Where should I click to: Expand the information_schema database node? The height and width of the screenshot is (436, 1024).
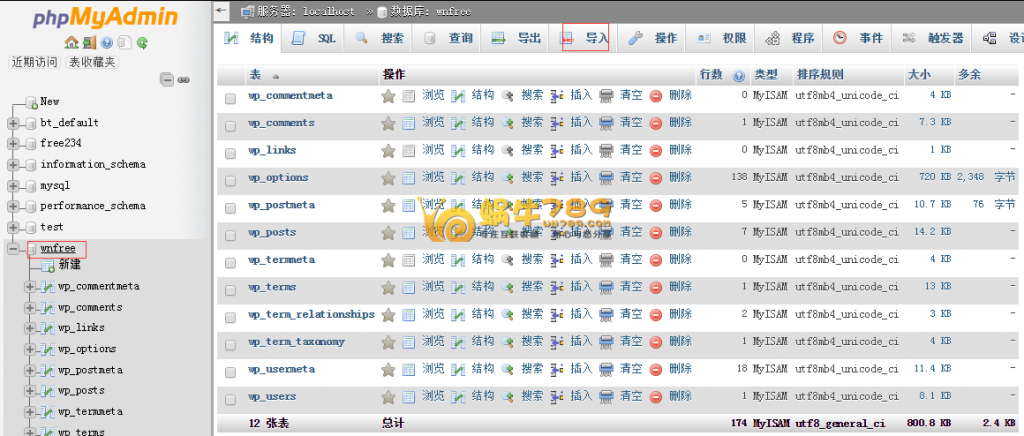tap(14, 165)
